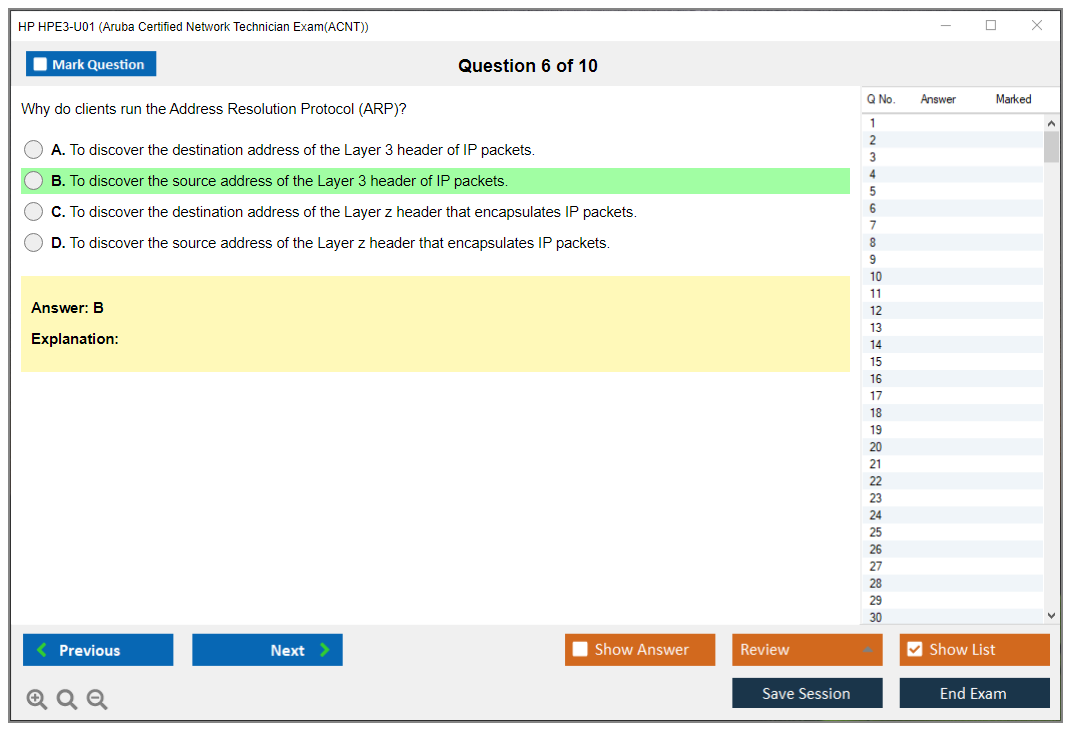
Task: Maximize the exam window
Action: (991, 26)
